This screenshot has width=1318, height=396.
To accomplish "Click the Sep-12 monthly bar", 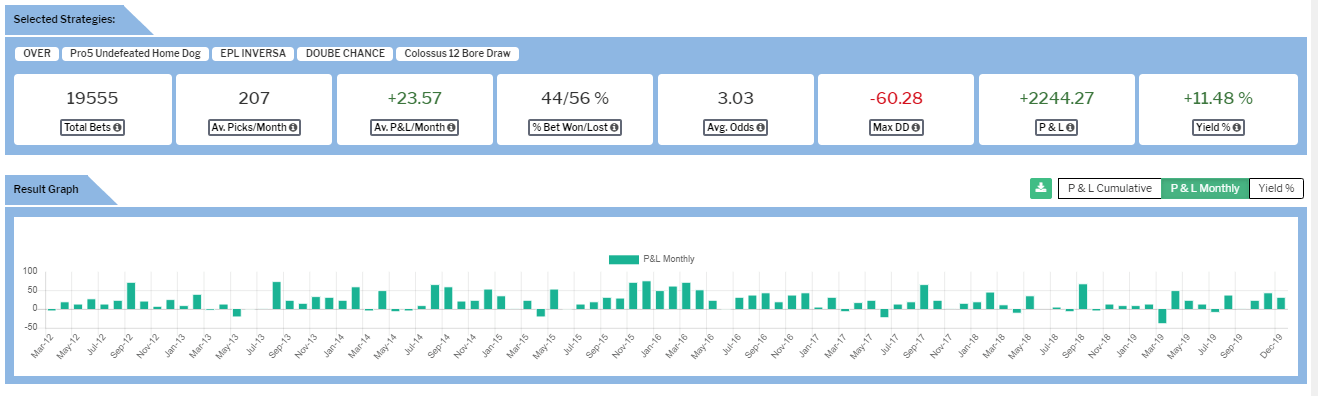I will pyautogui.click(x=131, y=296).
